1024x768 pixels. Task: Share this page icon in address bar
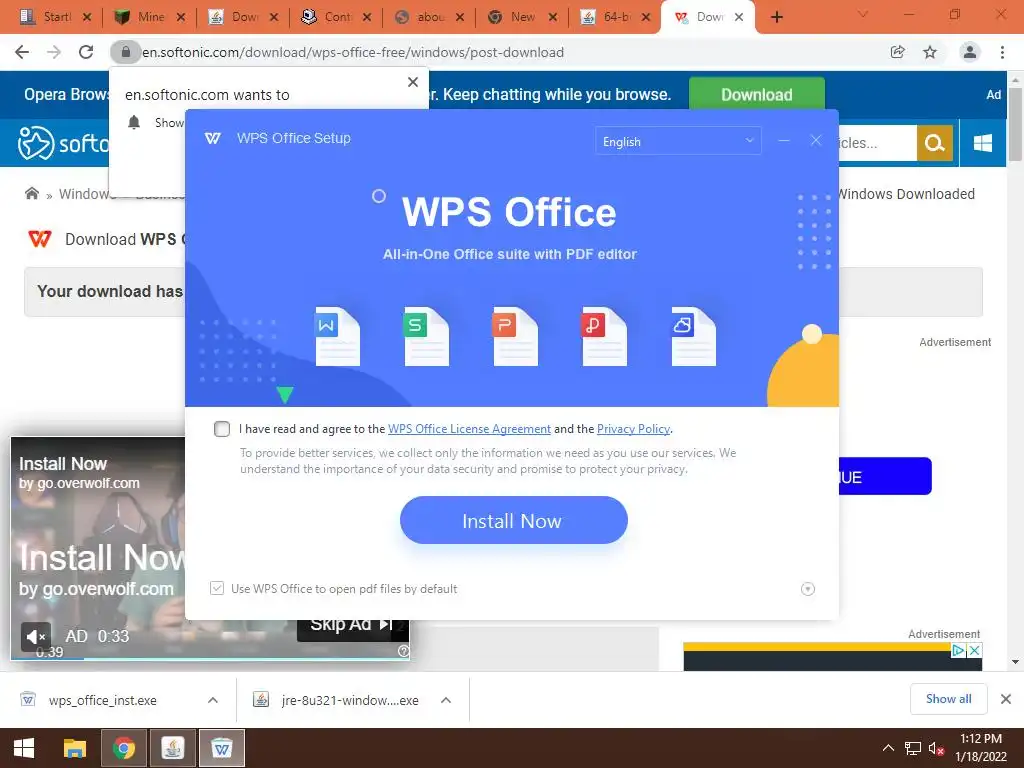click(x=897, y=52)
